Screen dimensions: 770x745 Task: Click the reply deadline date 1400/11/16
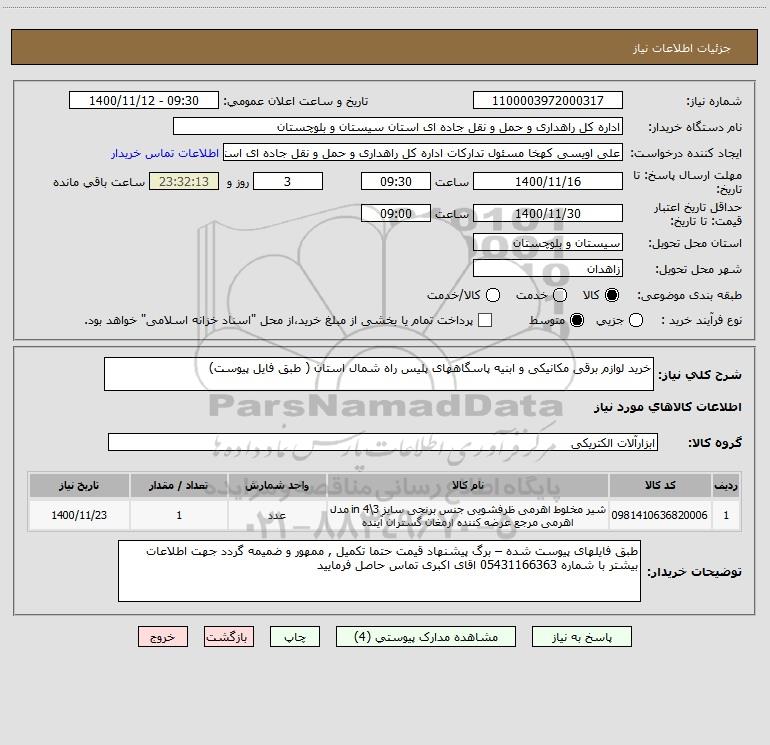(548, 181)
